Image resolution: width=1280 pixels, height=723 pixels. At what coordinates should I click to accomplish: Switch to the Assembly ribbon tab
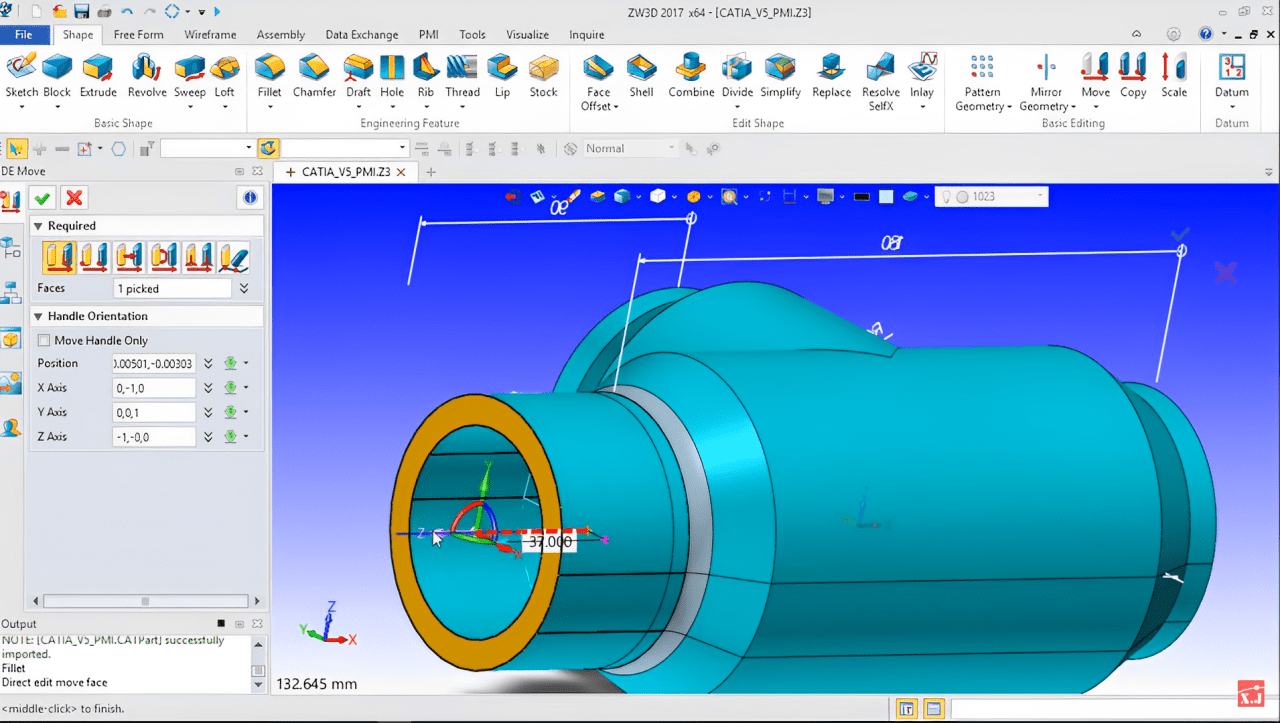(280, 34)
